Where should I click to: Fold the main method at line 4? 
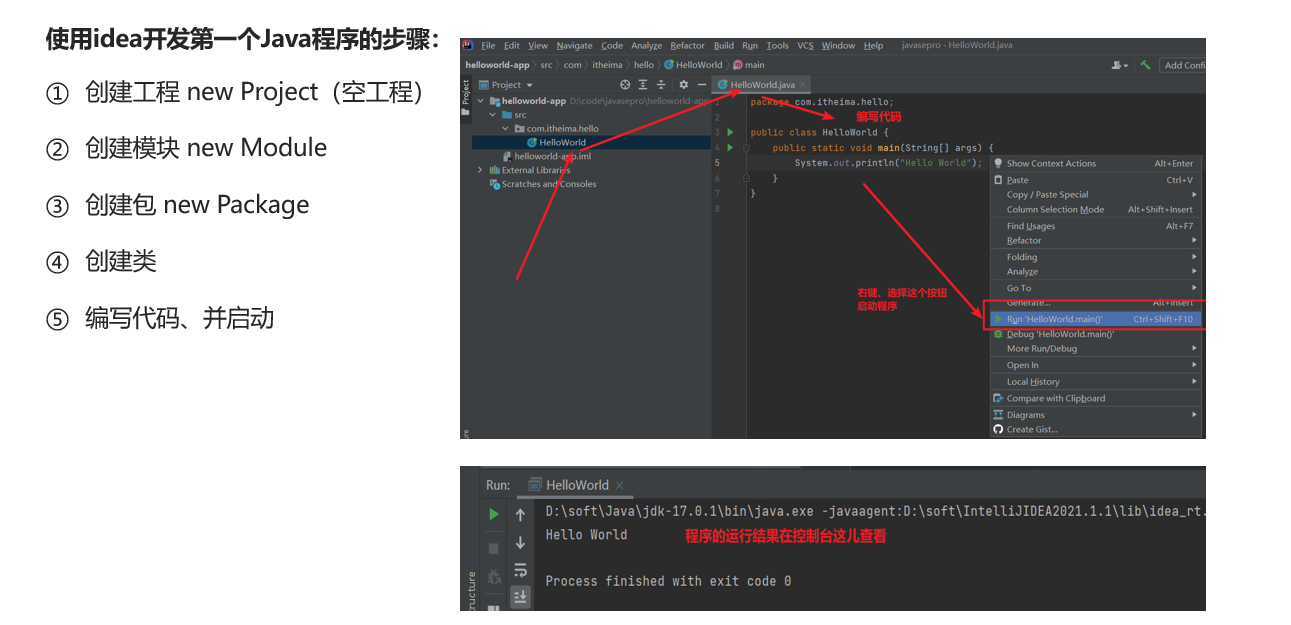pyautogui.click(x=746, y=147)
